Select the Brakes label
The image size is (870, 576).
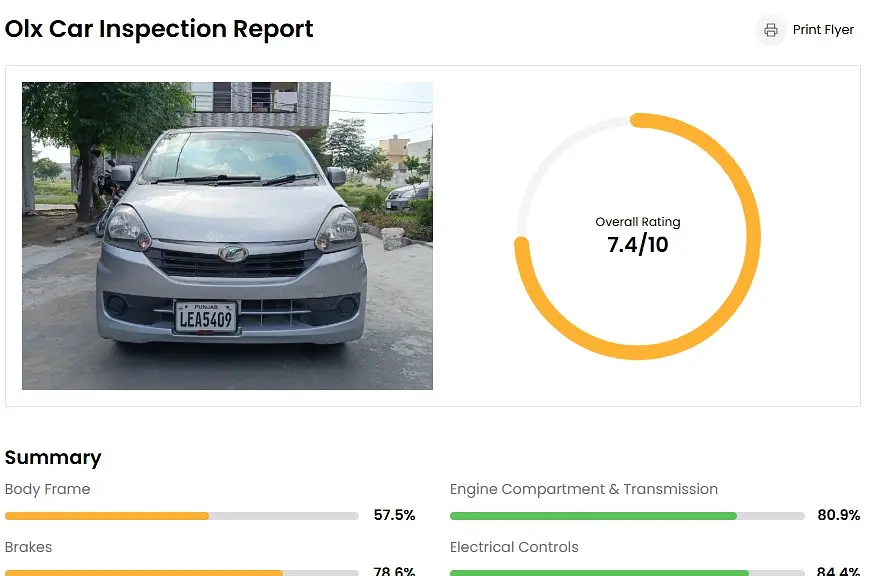[x=28, y=547]
